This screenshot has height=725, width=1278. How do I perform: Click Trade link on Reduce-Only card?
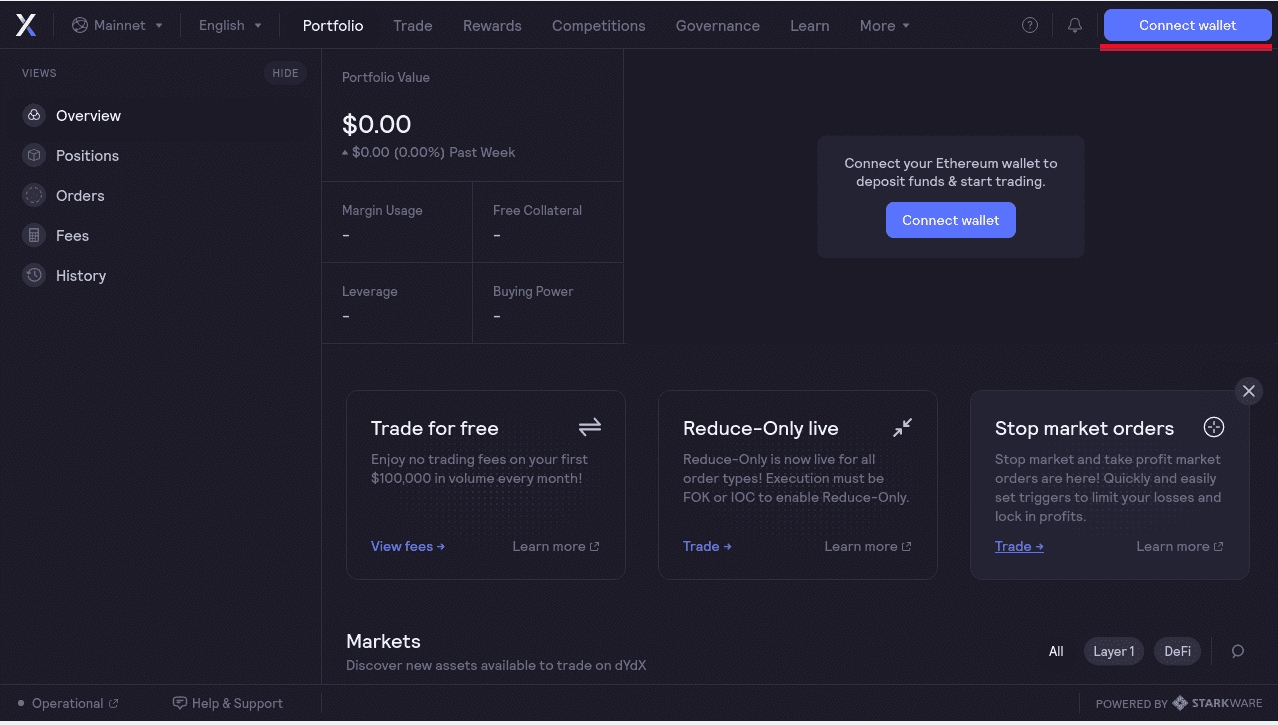tap(707, 546)
